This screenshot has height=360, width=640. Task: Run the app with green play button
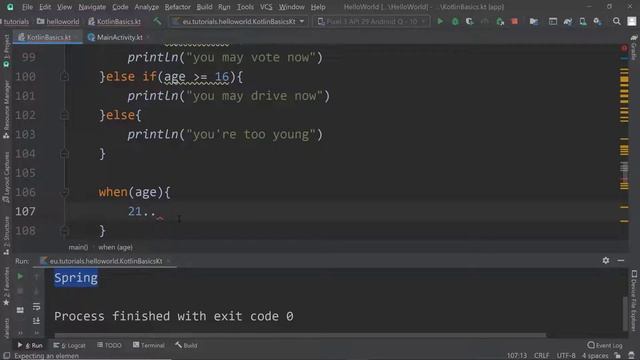[x=440, y=21]
